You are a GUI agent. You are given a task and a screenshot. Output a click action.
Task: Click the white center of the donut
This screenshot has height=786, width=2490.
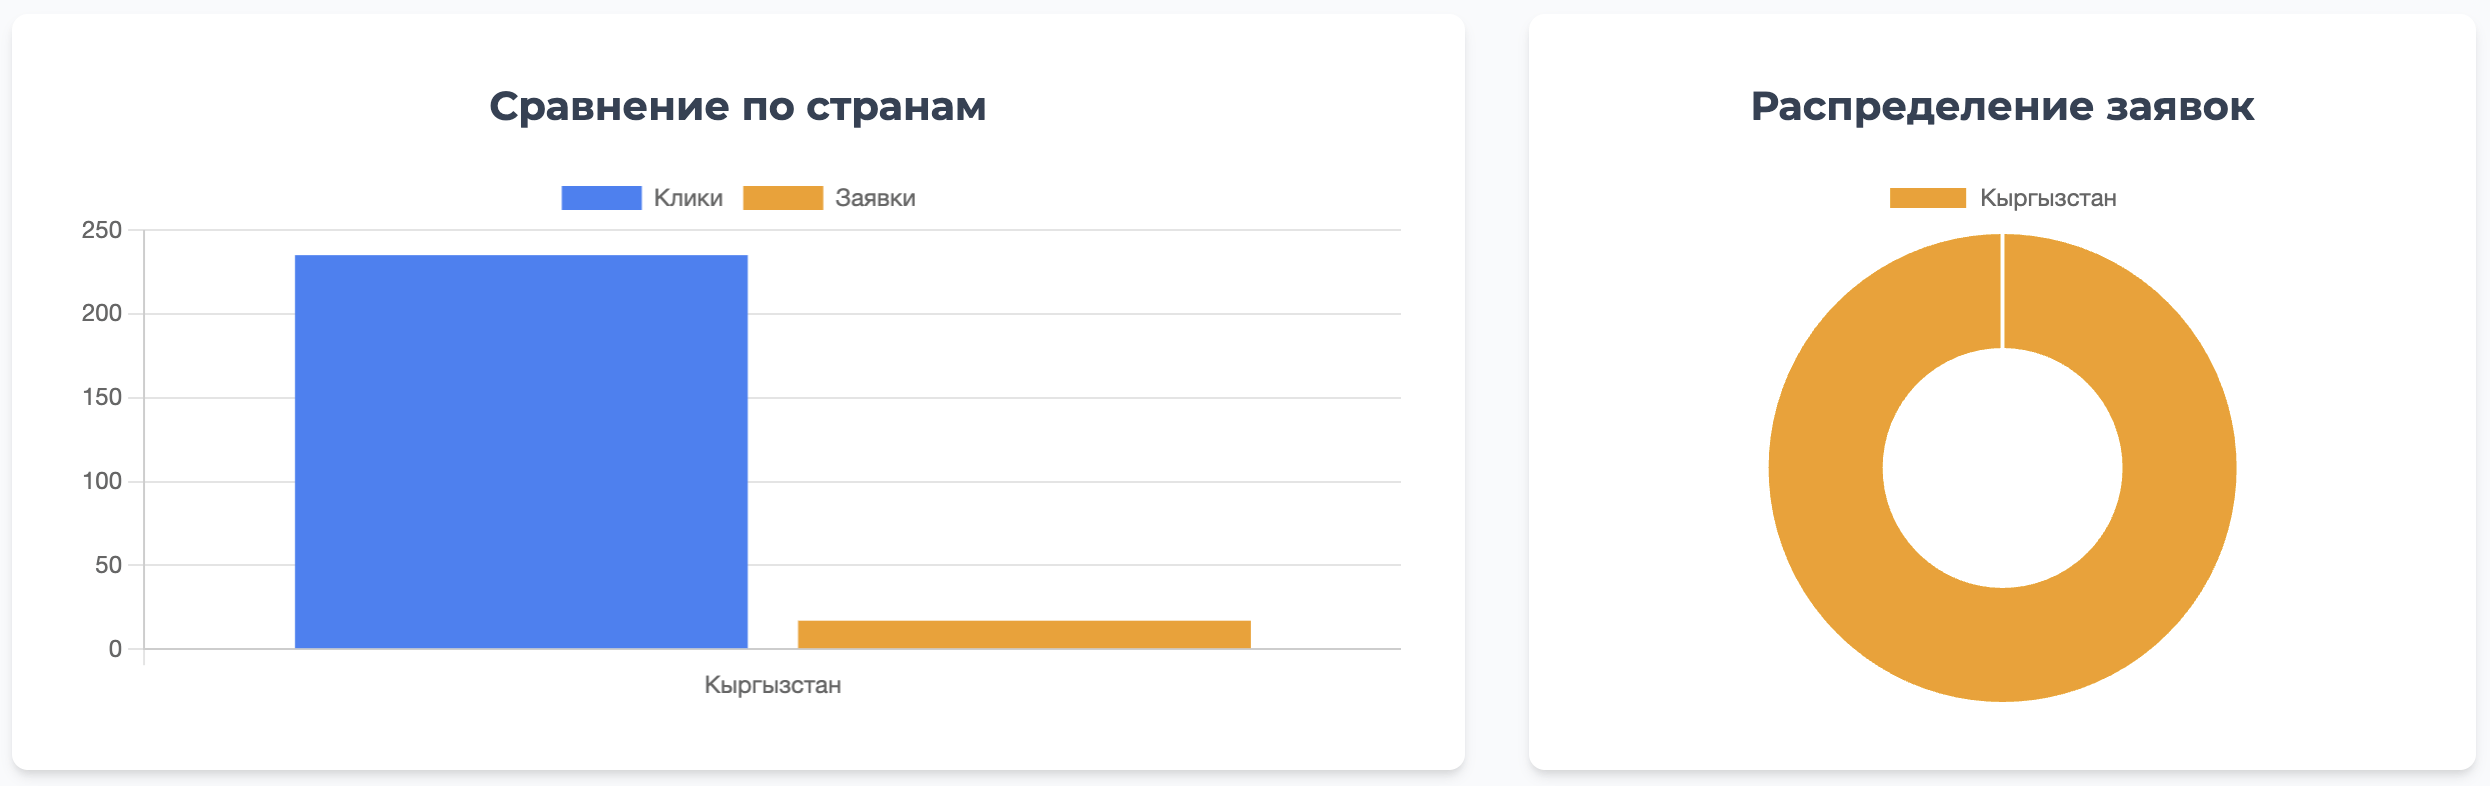(x=2002, y=468)
